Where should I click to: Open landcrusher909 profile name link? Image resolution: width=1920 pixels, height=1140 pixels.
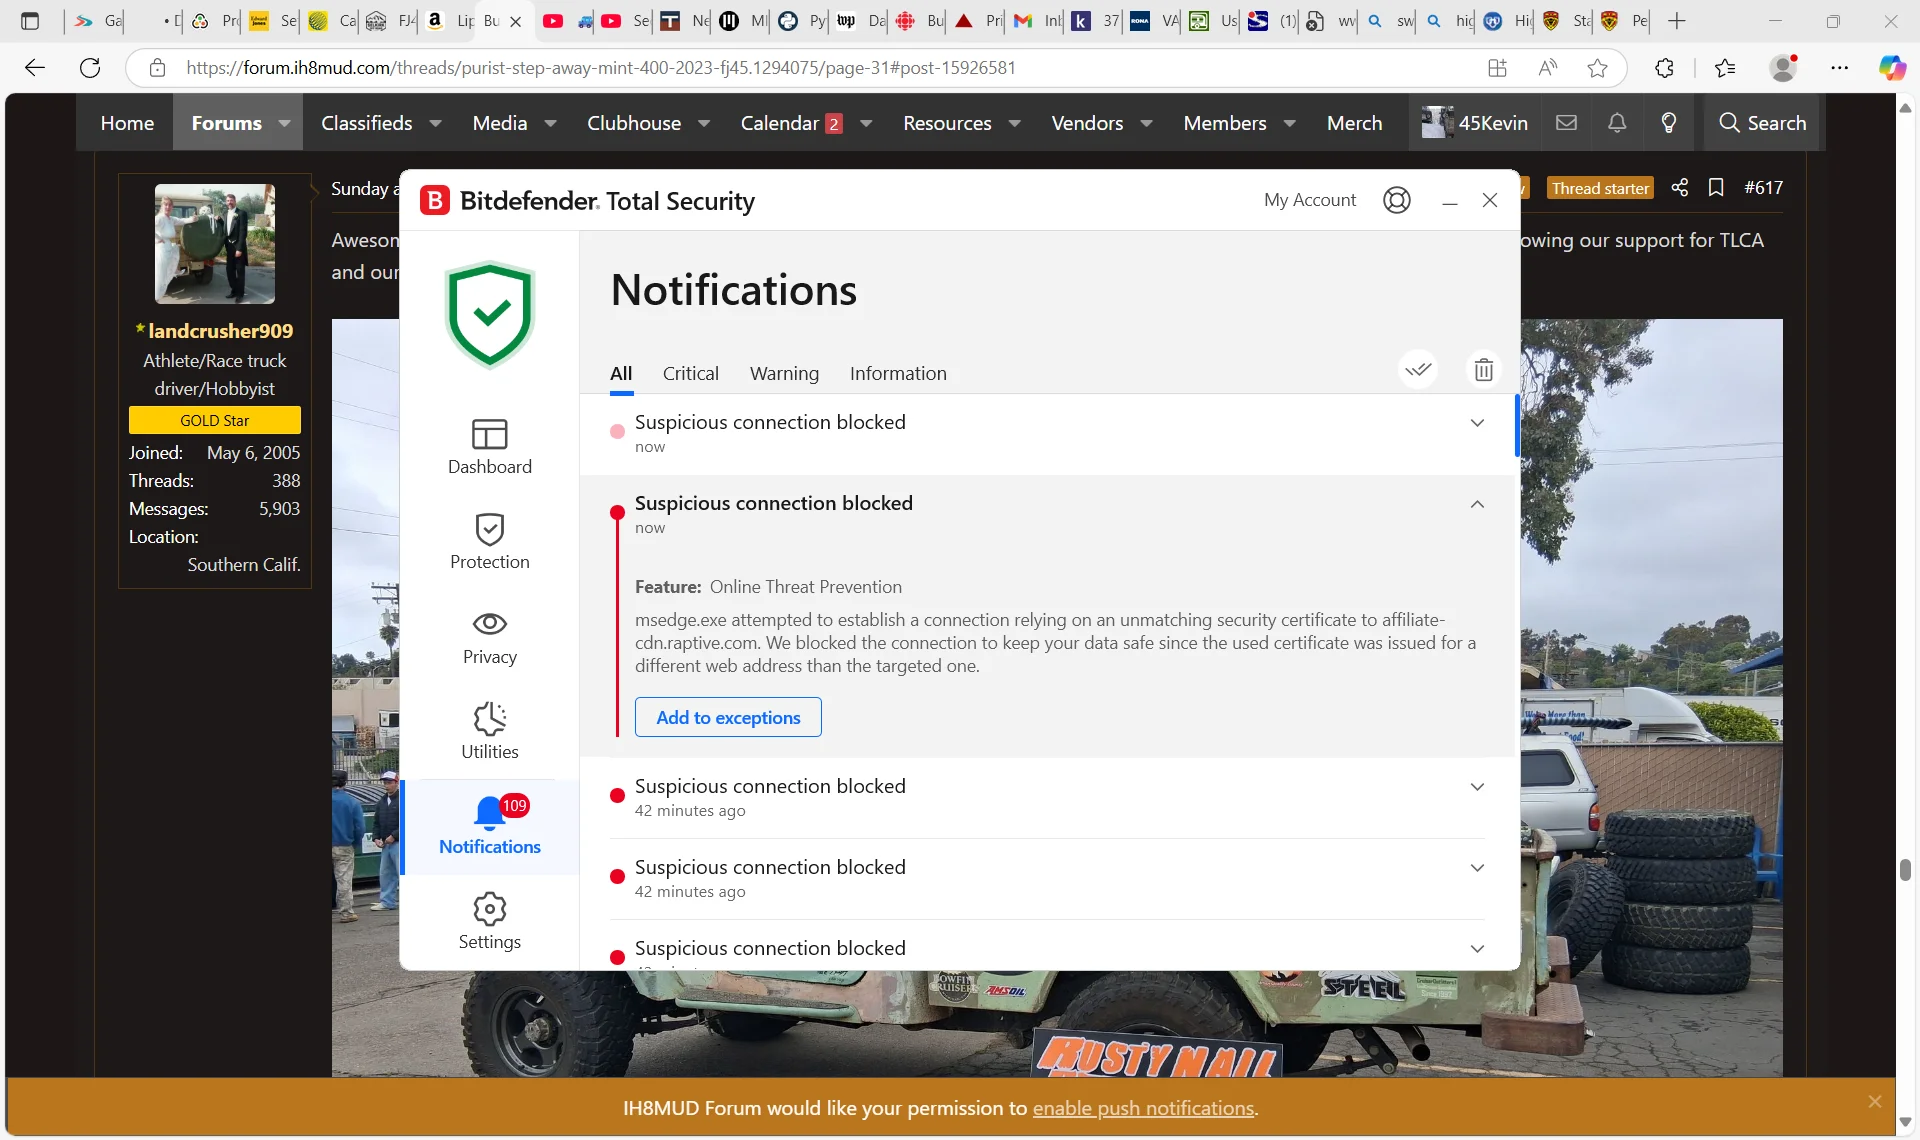click(x=220, y=331)
